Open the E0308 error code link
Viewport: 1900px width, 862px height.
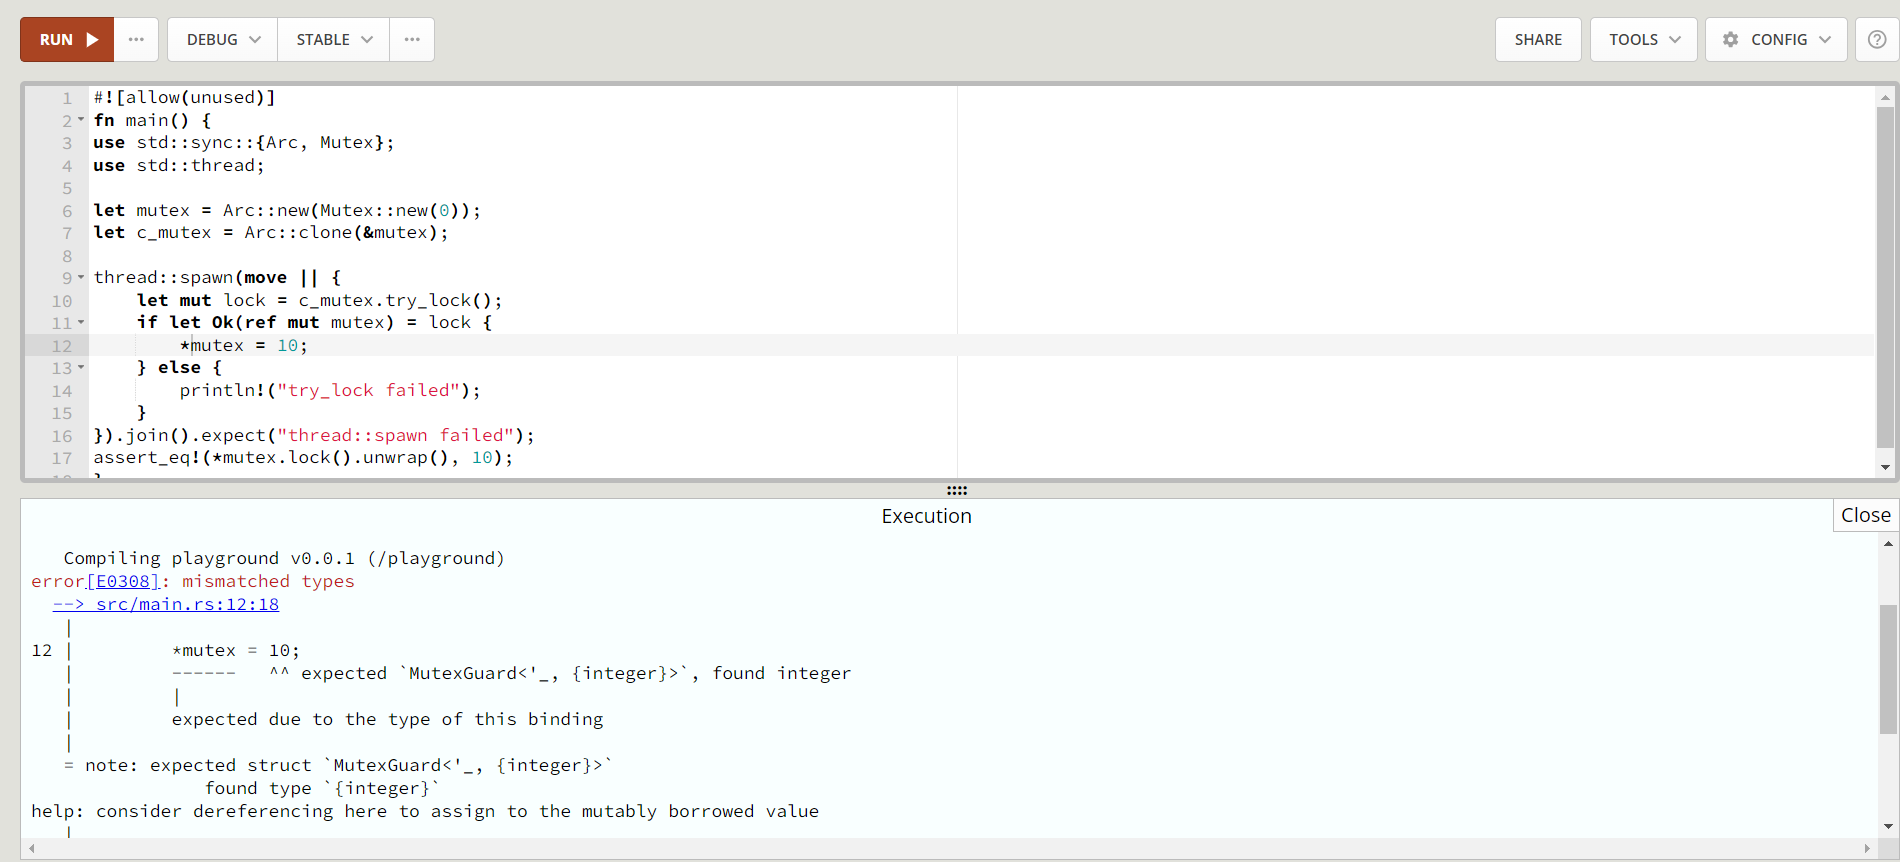coord(123,581)
